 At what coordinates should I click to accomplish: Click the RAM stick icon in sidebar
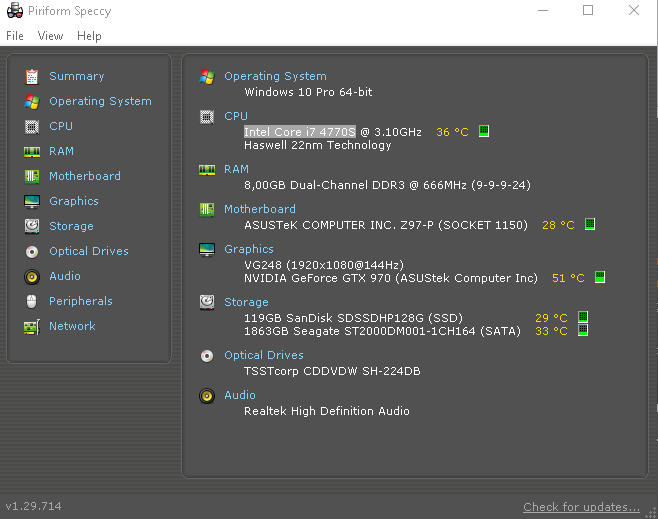coord(32,151)
